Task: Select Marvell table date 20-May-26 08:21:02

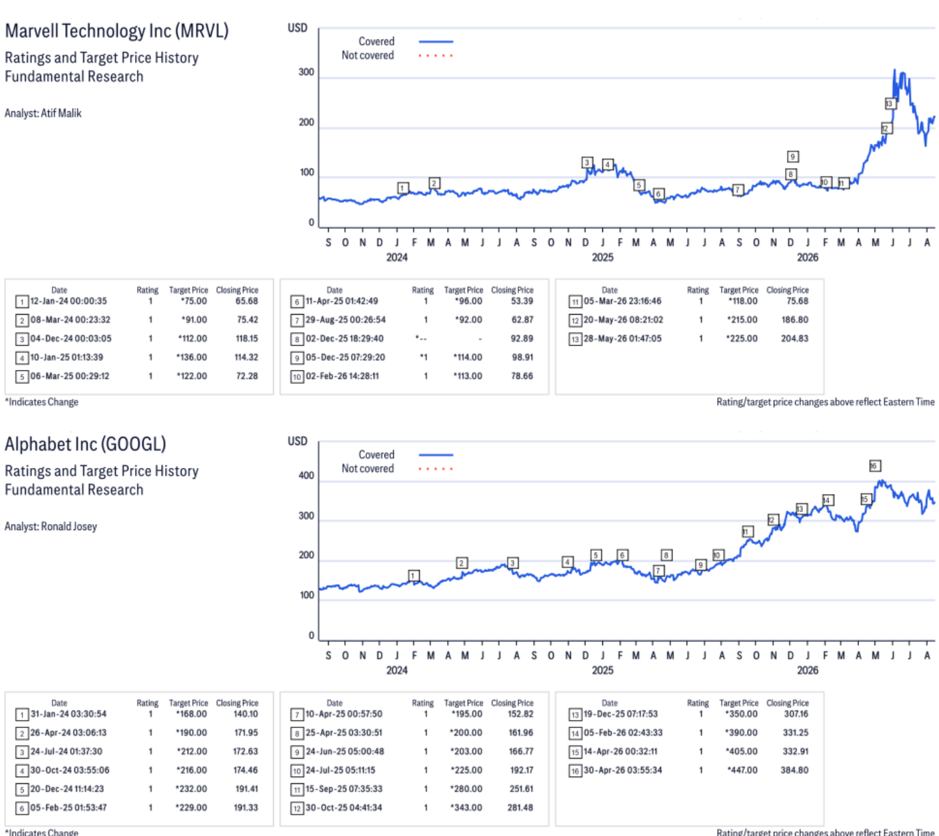Action: (623, 320)
